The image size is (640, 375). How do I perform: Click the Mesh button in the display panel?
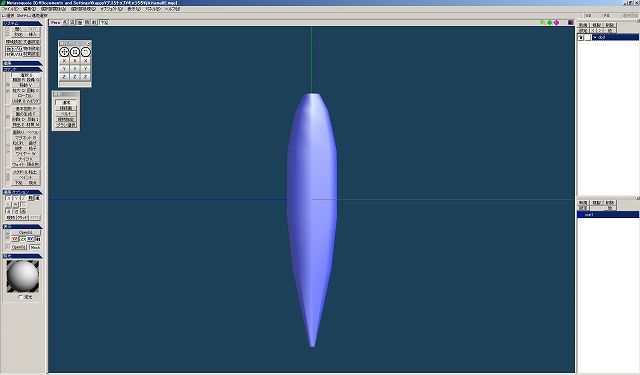[35, 247]
